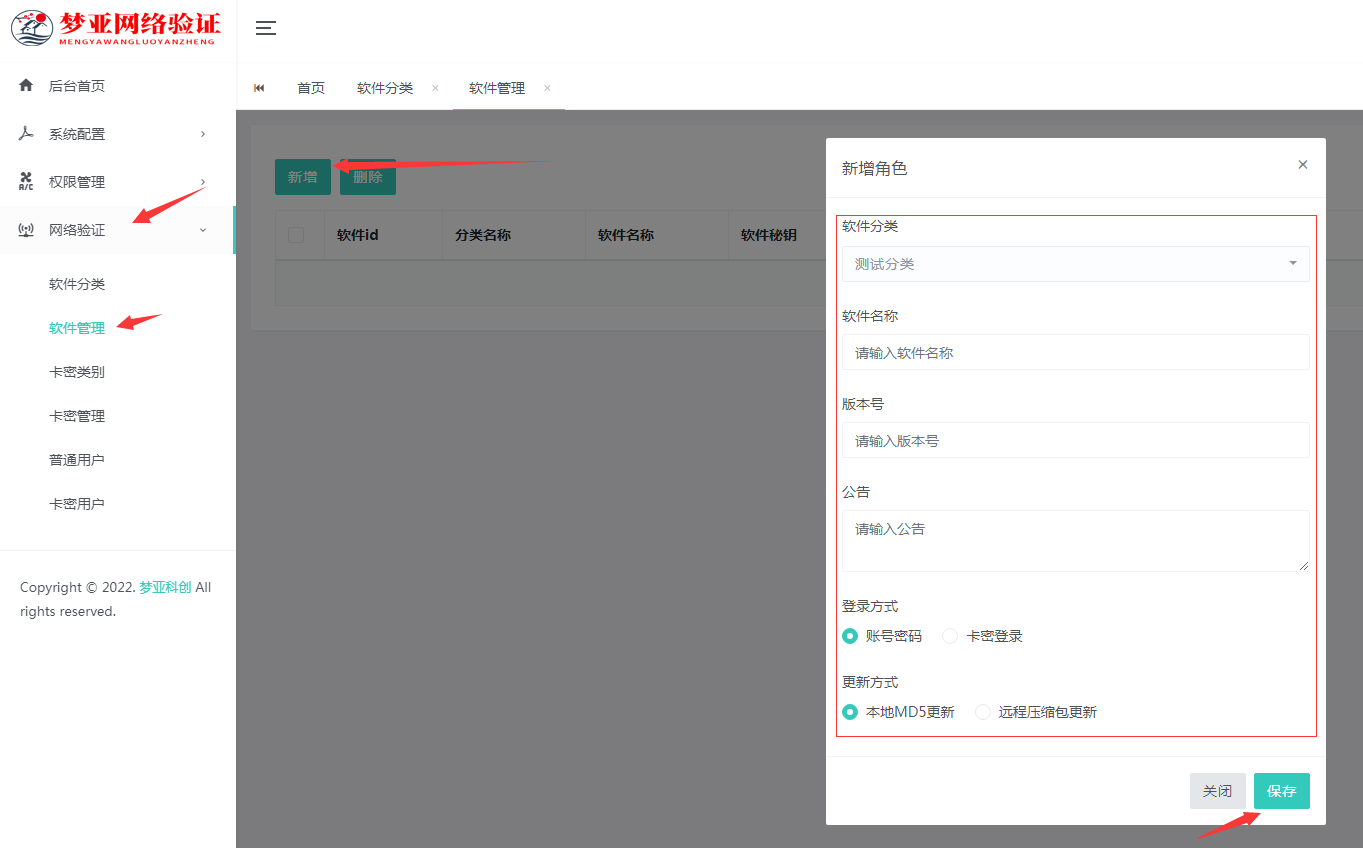Toggle the sidebar with the hamburger icon

(265, 28)
